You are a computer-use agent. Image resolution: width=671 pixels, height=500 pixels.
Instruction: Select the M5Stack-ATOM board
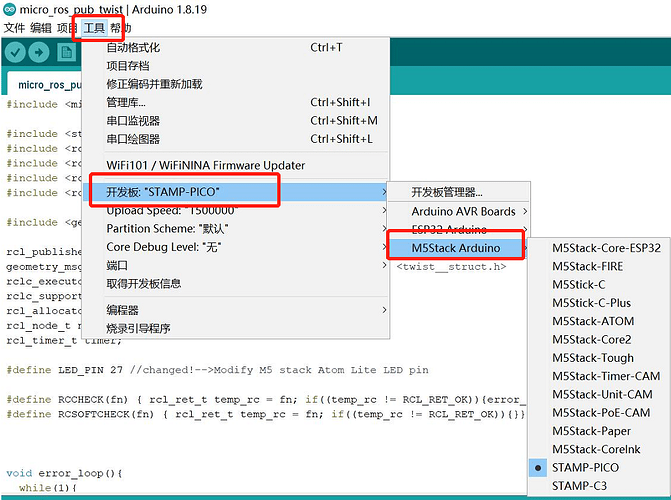599,321
